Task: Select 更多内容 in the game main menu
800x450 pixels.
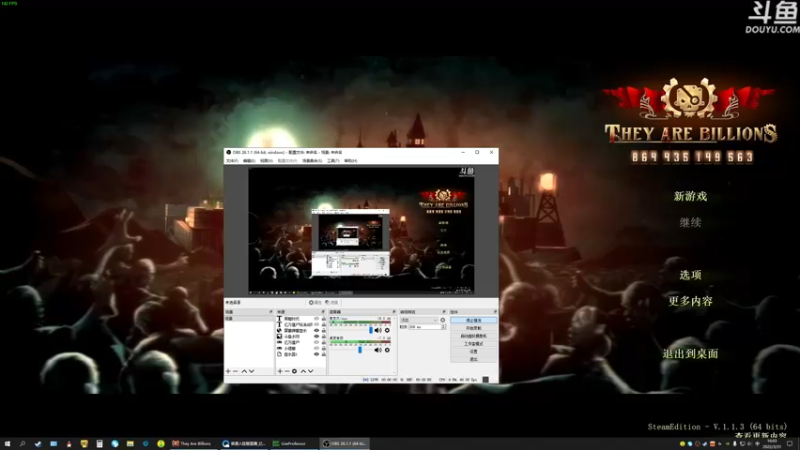Action: [x=690, y=301]
